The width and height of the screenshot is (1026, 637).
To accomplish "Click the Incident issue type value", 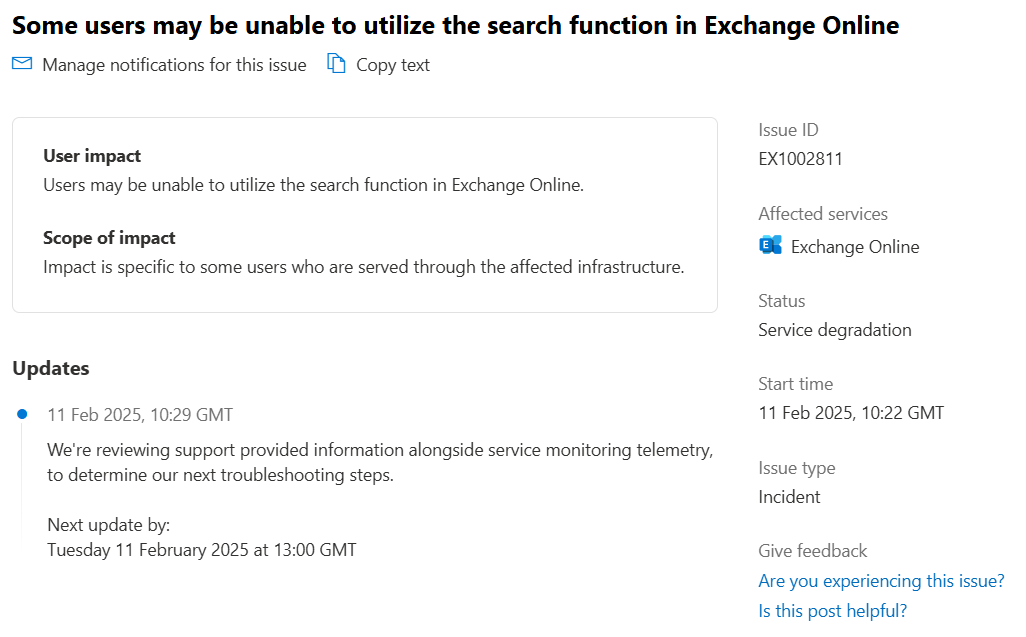I will click(789, 497).
